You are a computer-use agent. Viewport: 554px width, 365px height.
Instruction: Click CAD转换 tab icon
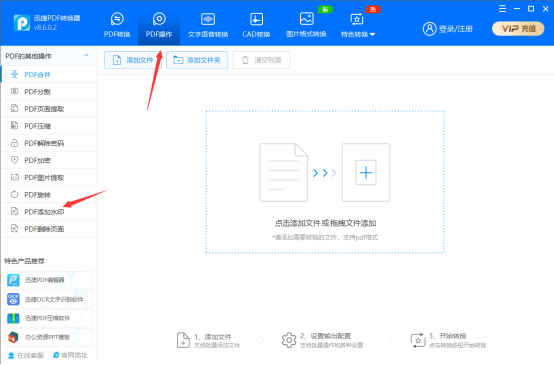click(256, 19)
